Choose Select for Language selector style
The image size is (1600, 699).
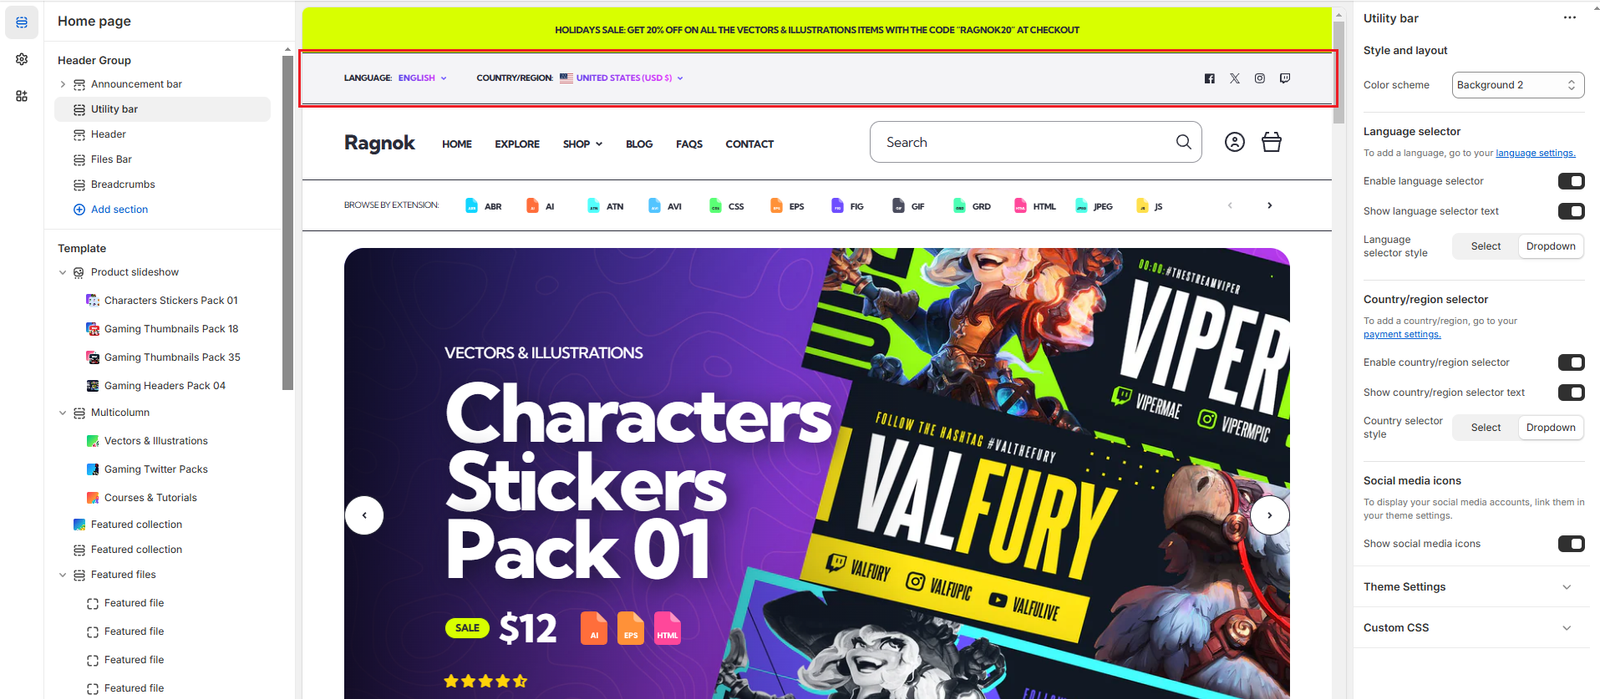tap(1485, 246)
